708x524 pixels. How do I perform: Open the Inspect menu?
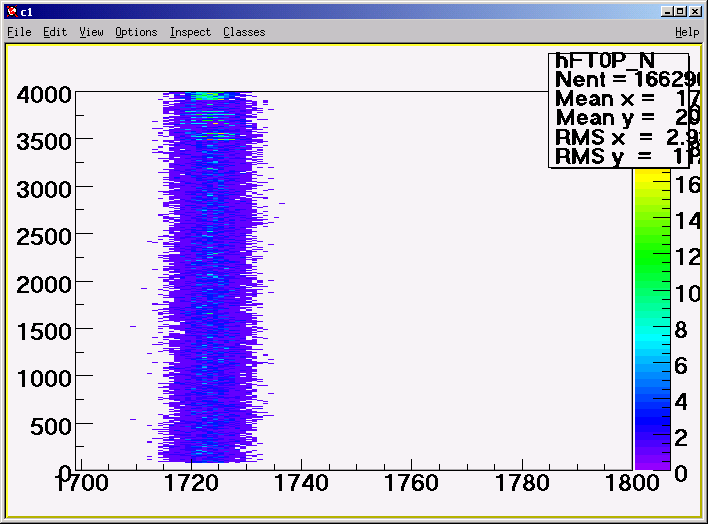pos(190,32)
